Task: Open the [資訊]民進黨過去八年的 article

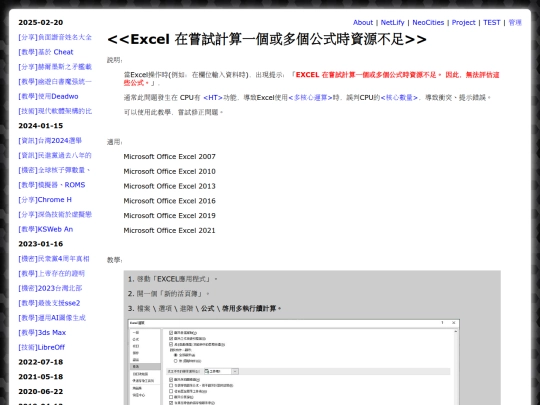Action: click(55, 155)
